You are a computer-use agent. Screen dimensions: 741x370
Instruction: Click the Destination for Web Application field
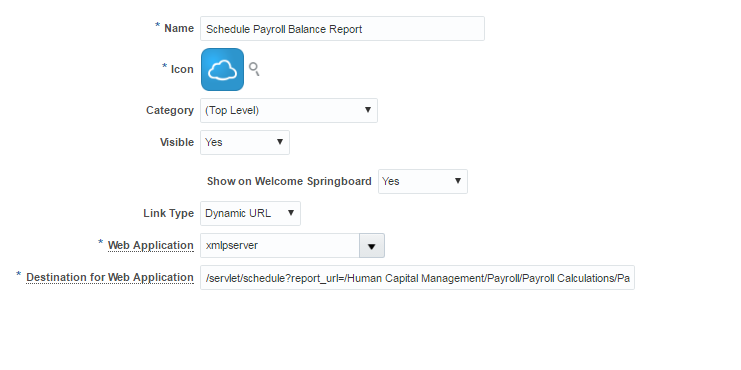tap(417, 278)
